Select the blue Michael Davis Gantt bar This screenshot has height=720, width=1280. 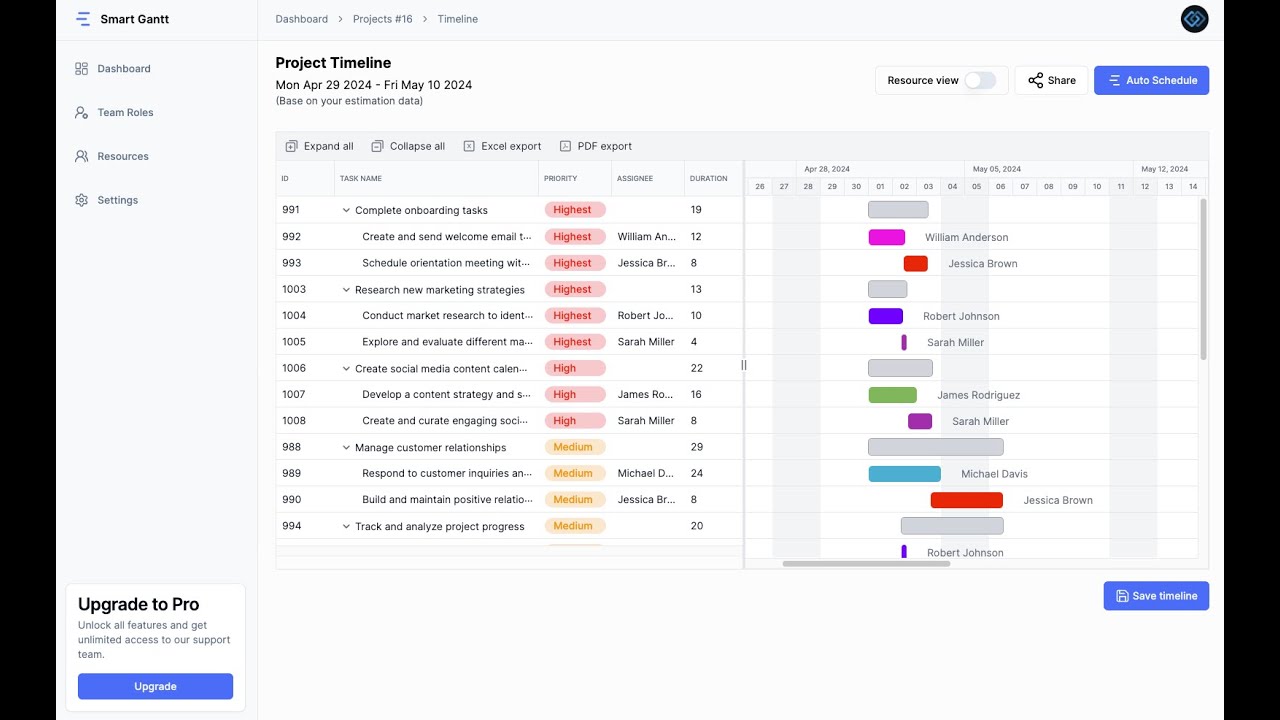905,474
